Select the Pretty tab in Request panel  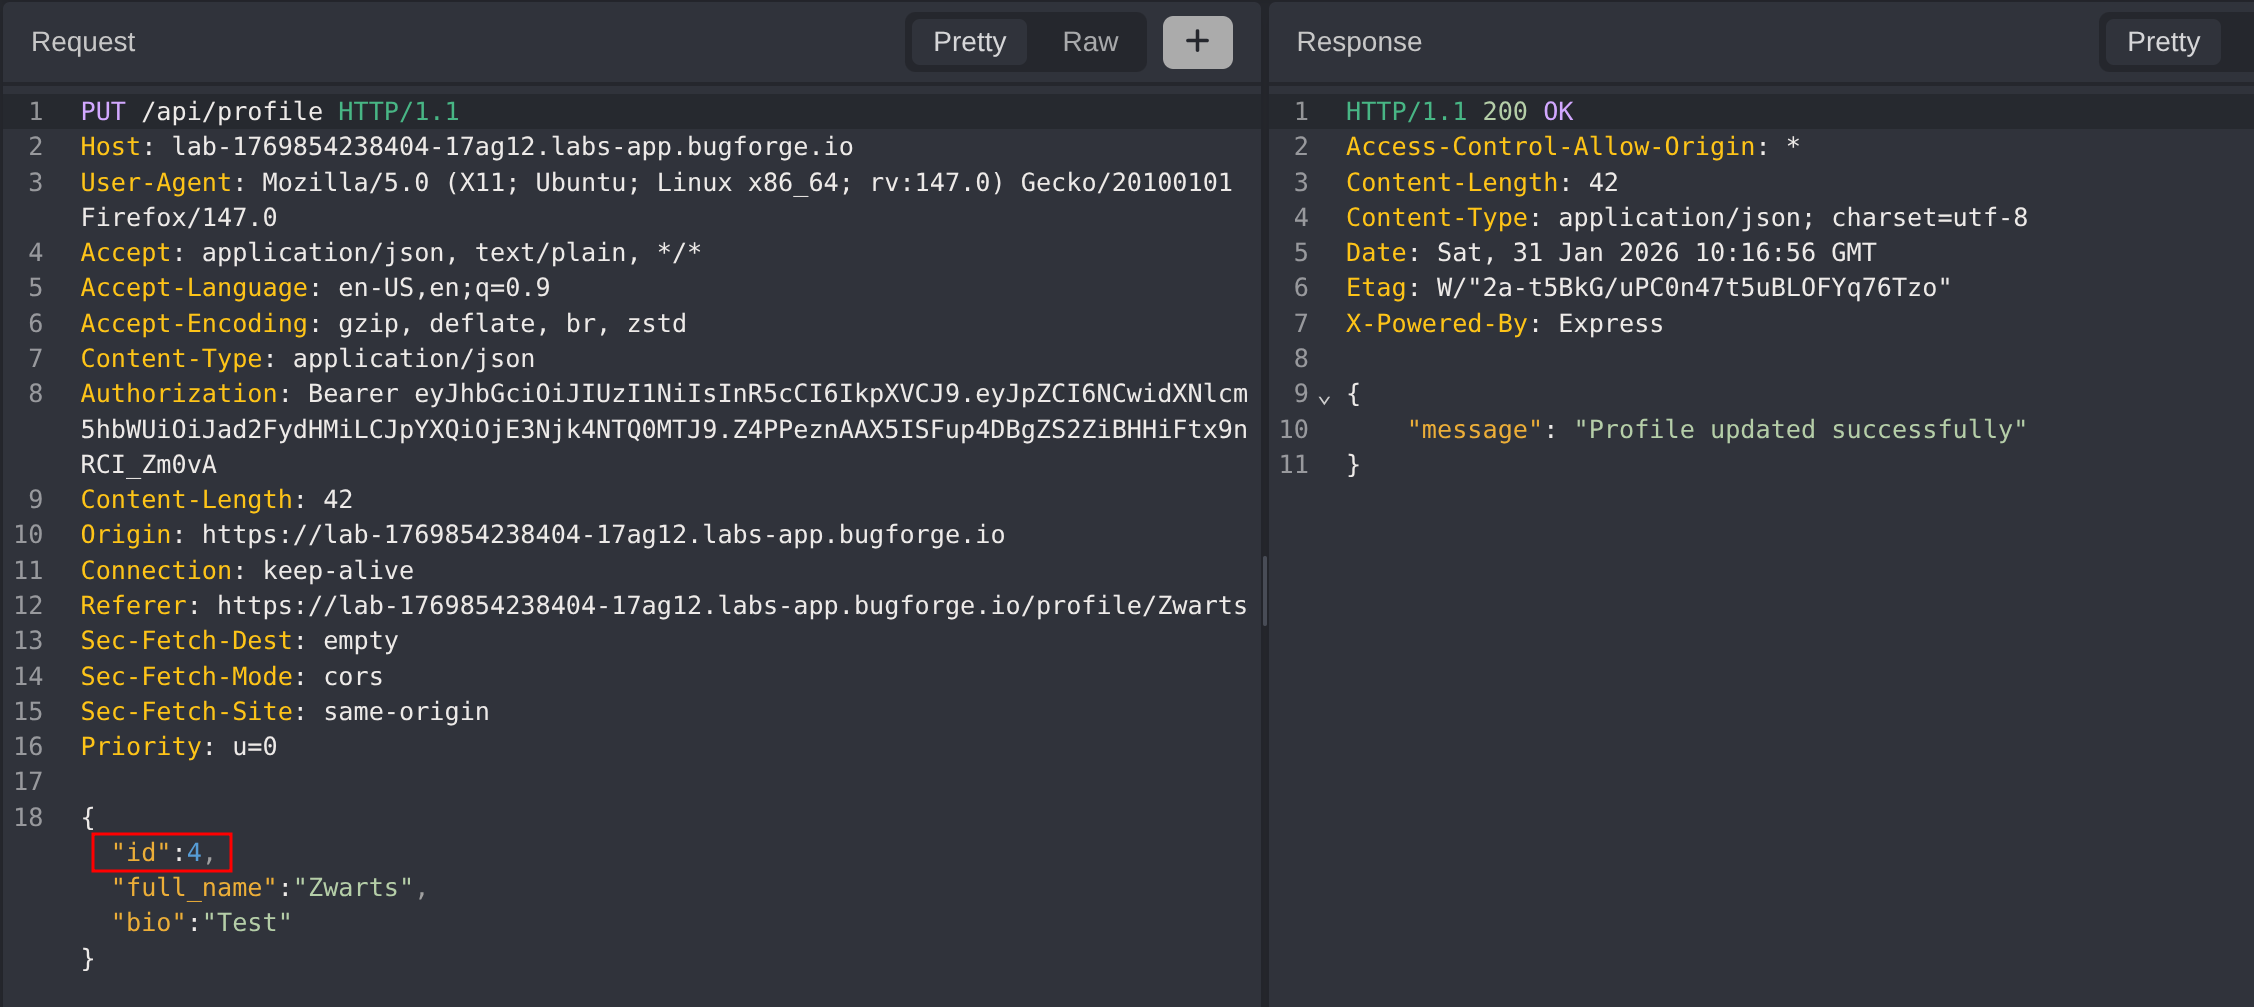(x=969, y=42)
